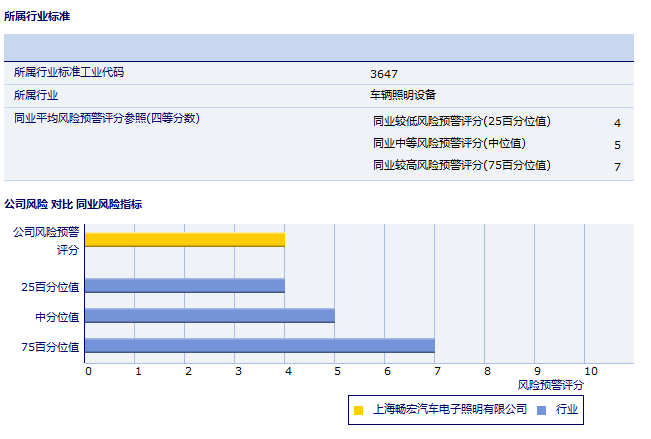Screen dimensions: 651x439
Task: Click the blue 行业 legend swatch
Action: click(x=541, y=410)
